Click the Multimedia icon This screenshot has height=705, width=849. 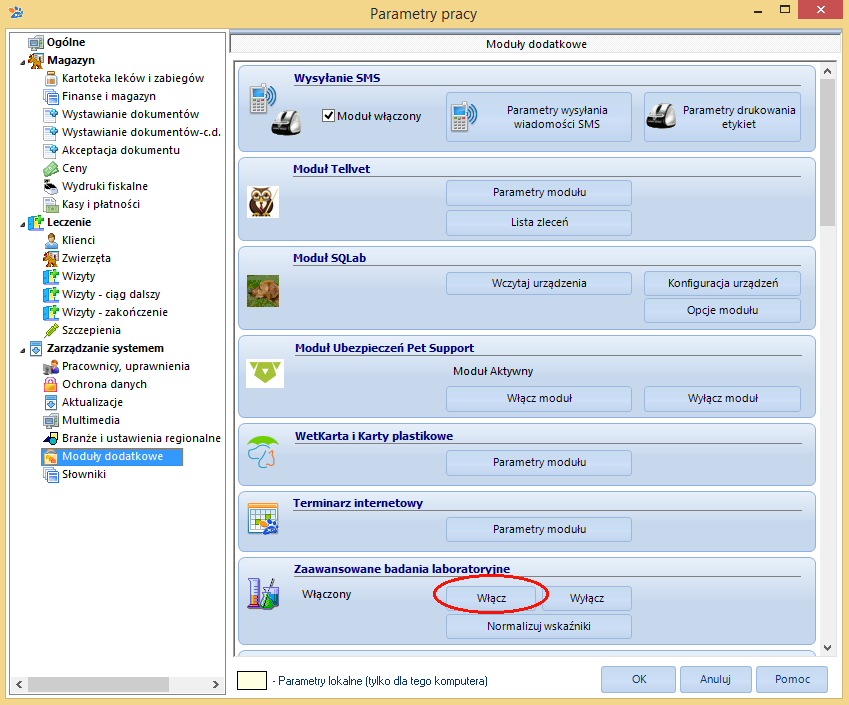tap(51, 421)
